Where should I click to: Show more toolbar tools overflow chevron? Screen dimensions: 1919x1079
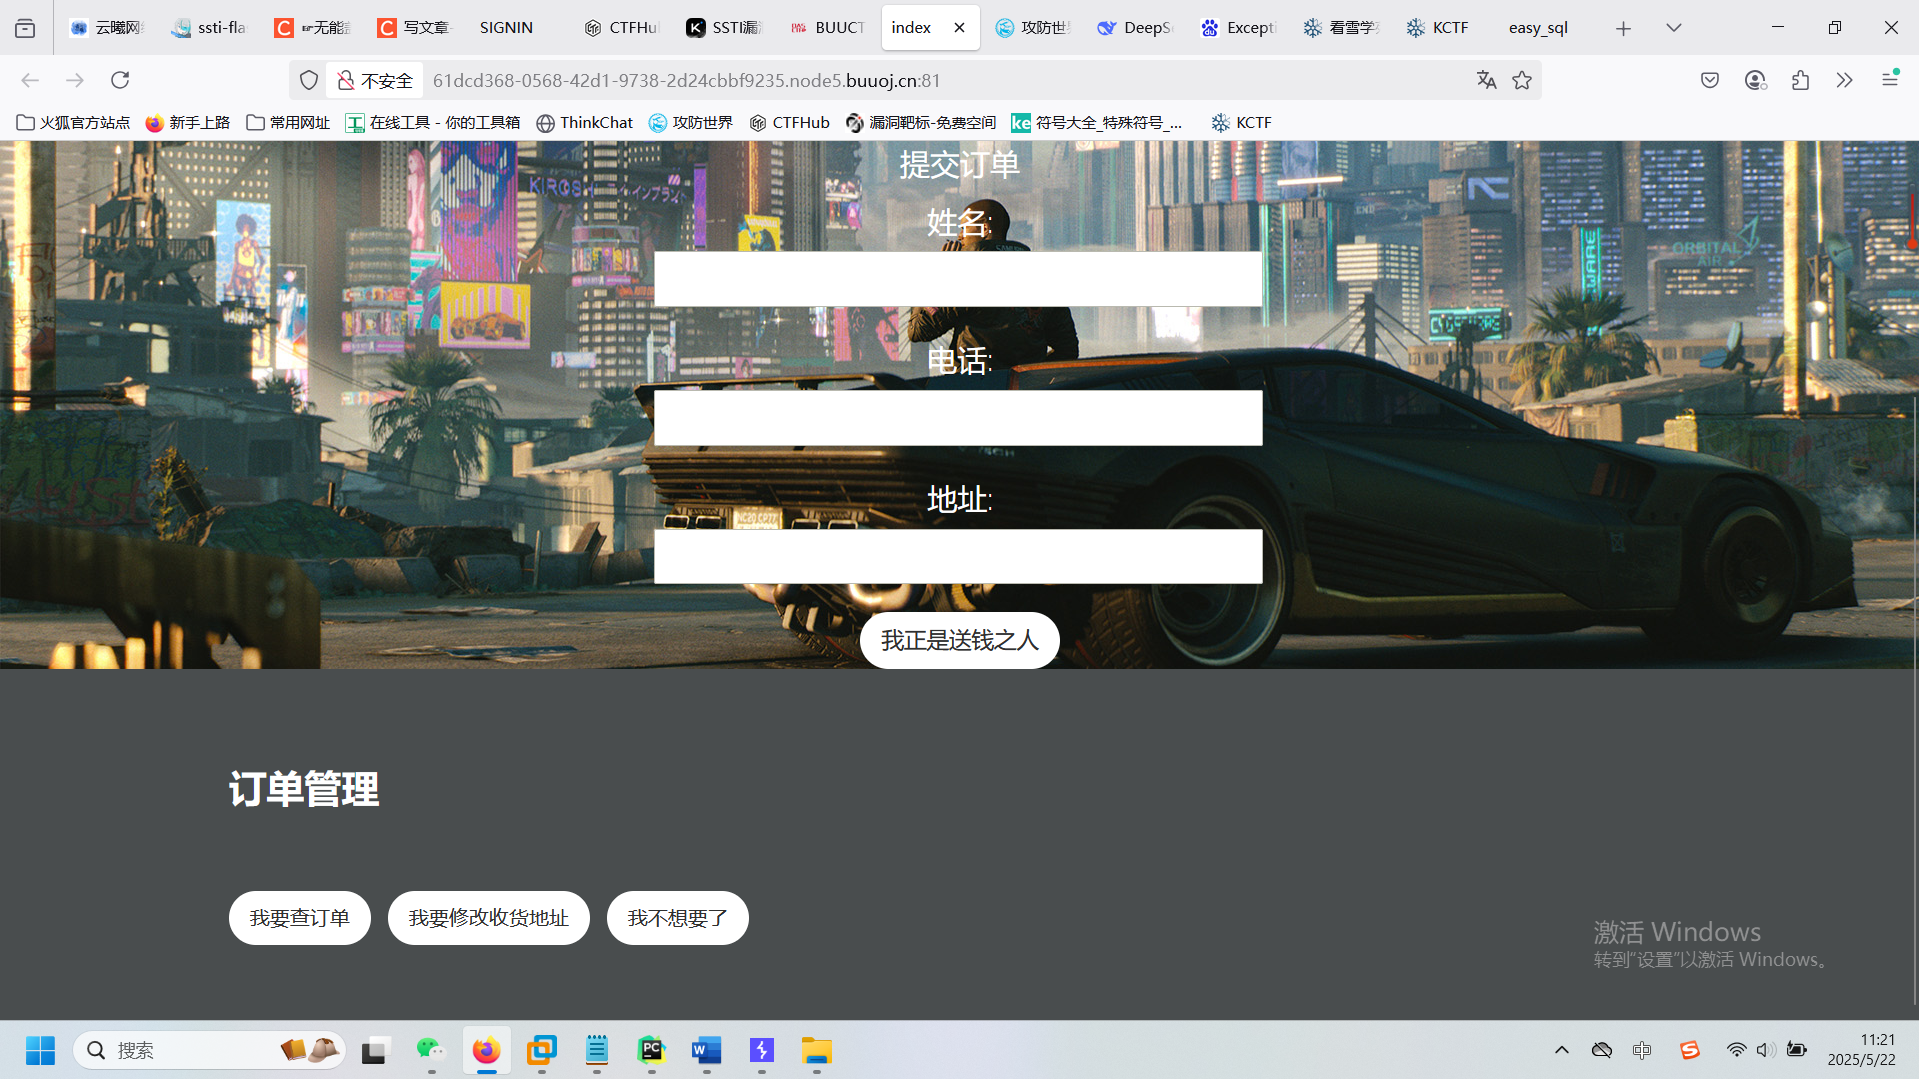(x=1844, y=80)
